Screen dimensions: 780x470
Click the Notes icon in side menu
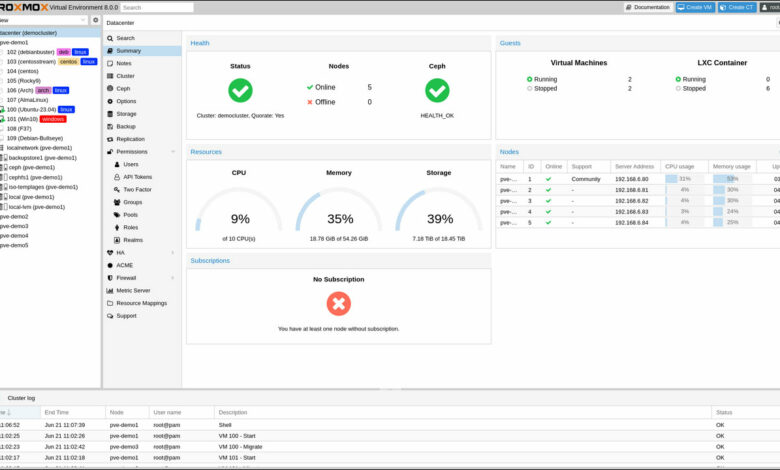pyautogui.click(x=110, y=64)
